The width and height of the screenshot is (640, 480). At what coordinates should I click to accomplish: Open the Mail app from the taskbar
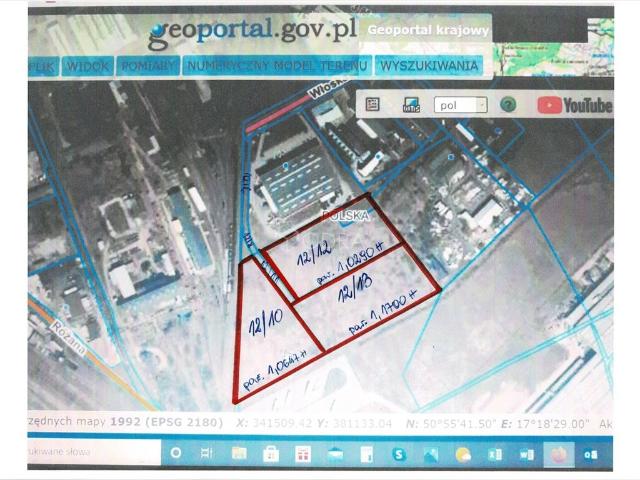pos(335,455)
